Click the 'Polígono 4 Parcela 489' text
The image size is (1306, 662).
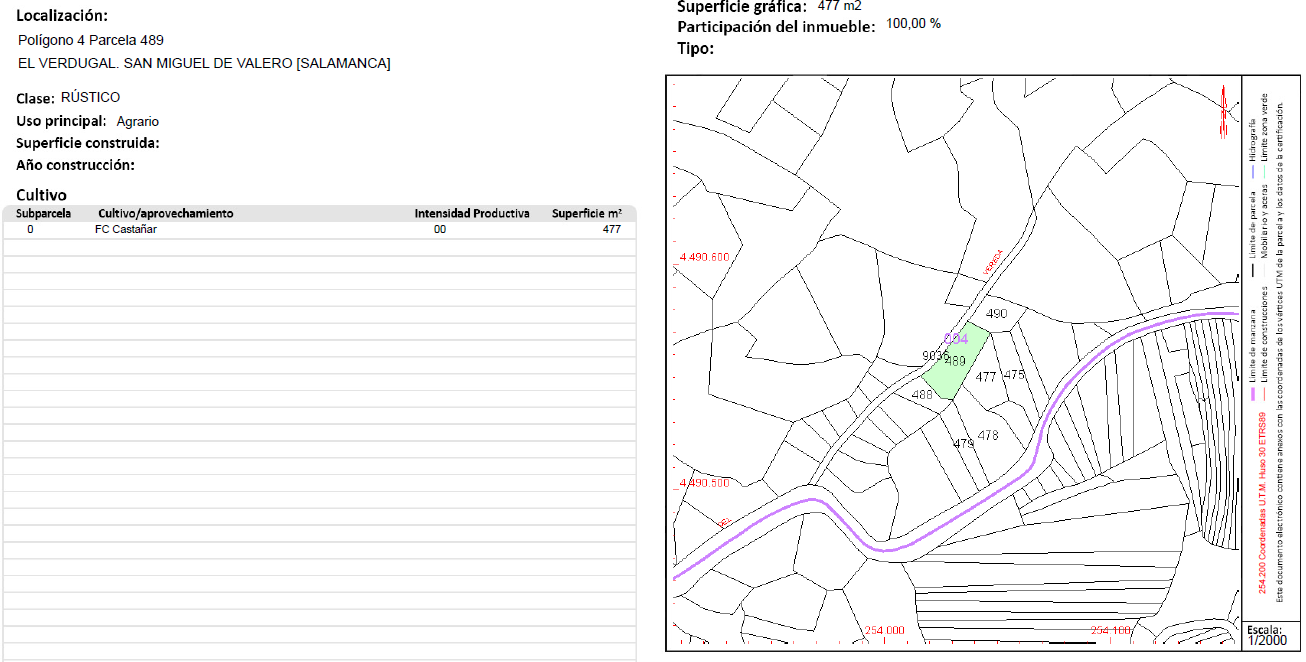(x=91, y=40)
